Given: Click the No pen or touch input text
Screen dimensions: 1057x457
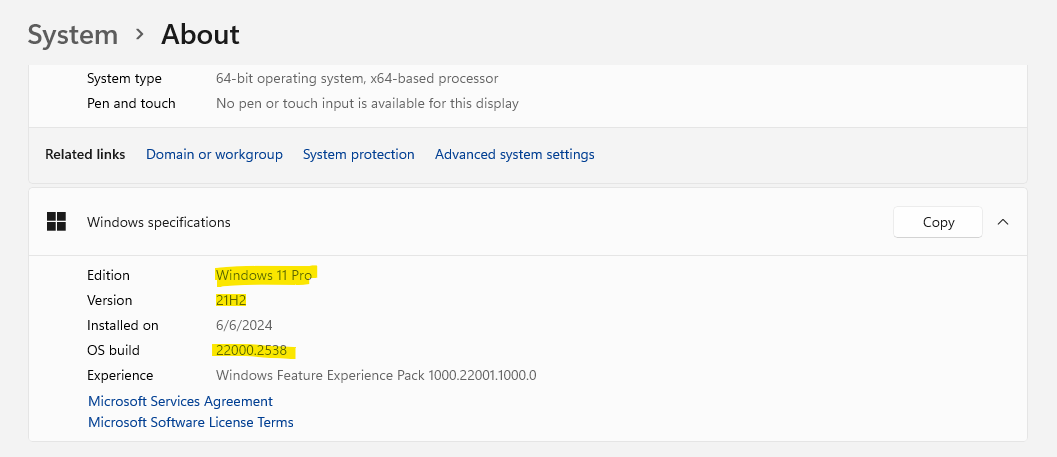Looking at the screenshot, I should pos(367,103).
